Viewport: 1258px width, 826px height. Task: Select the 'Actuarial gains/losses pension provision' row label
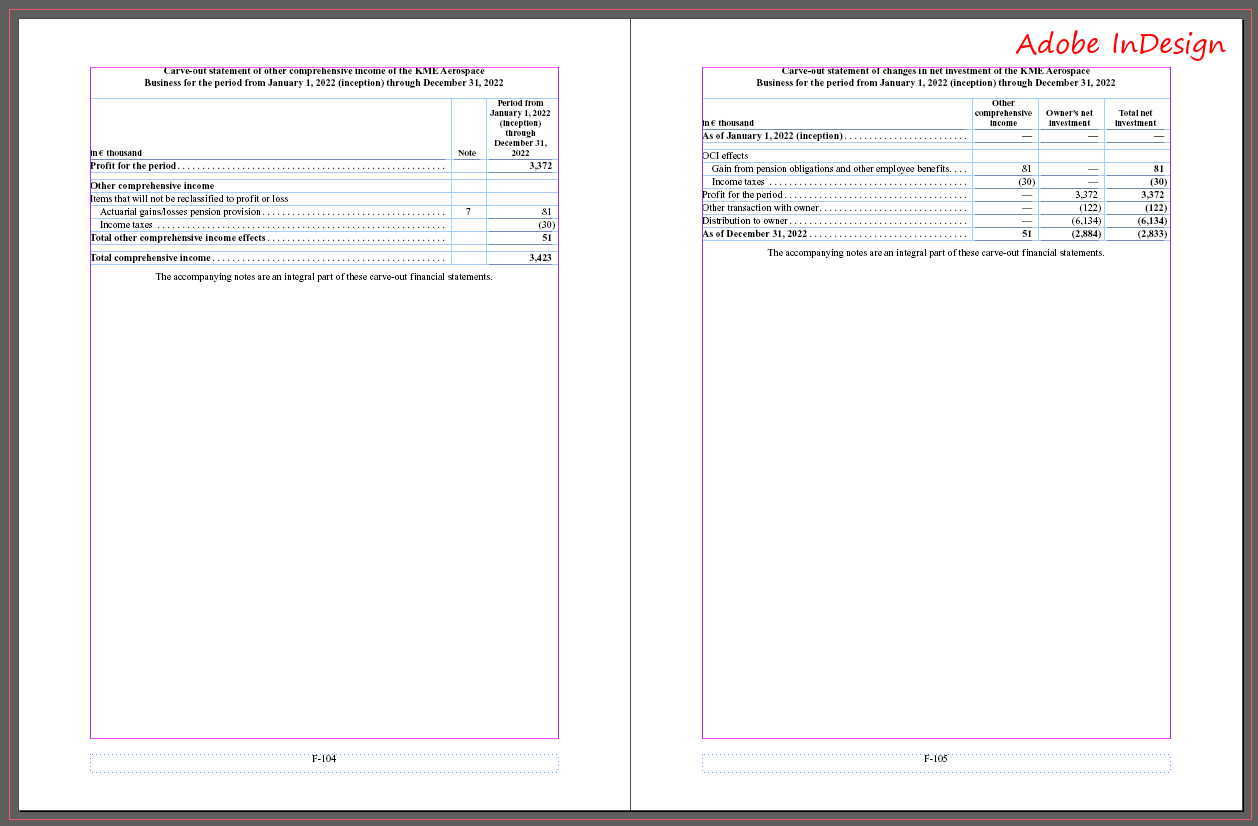click(x=181, y=212)
